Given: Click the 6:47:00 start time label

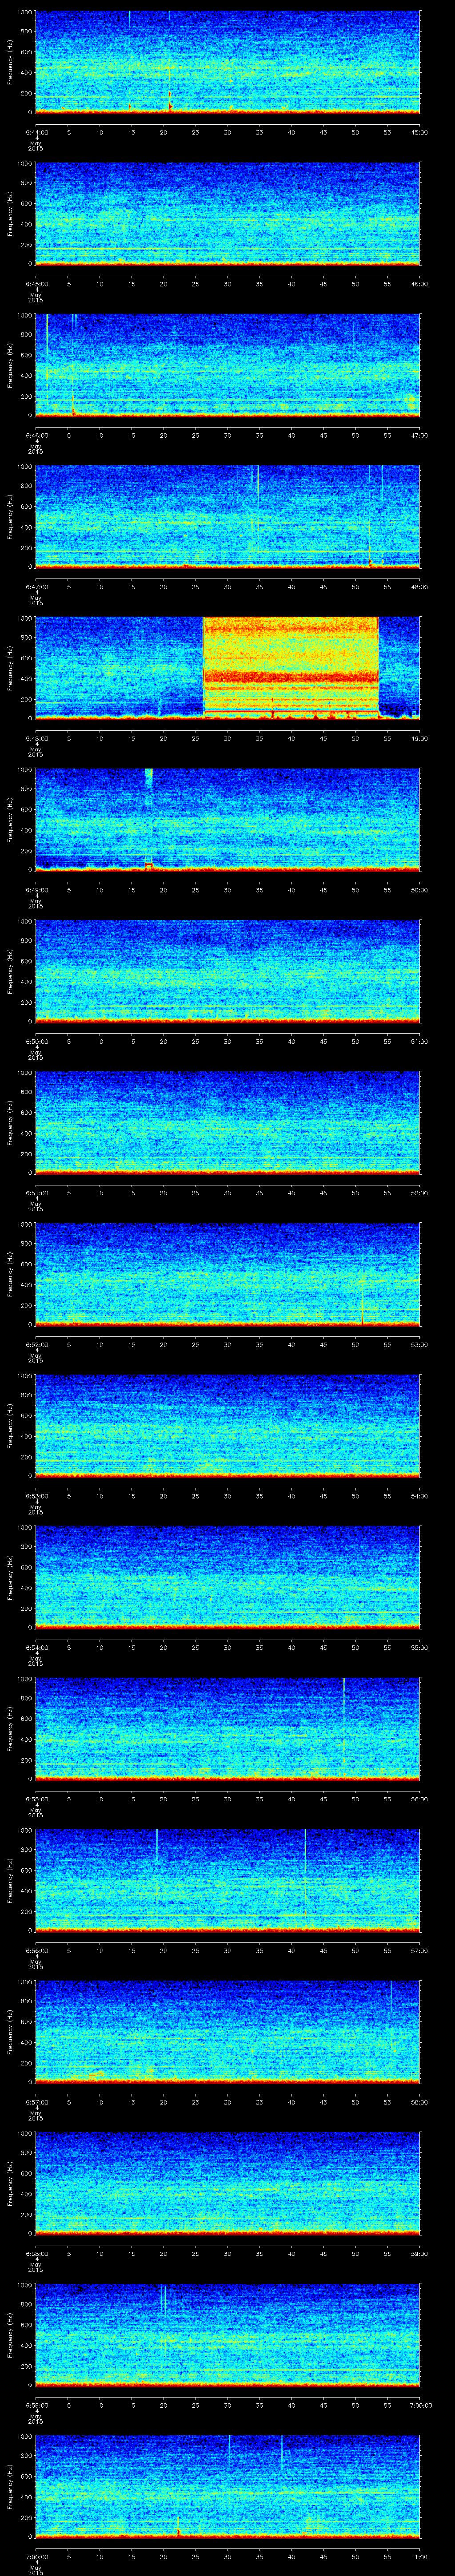Looking at the screenshot, I should click(36, 587).
